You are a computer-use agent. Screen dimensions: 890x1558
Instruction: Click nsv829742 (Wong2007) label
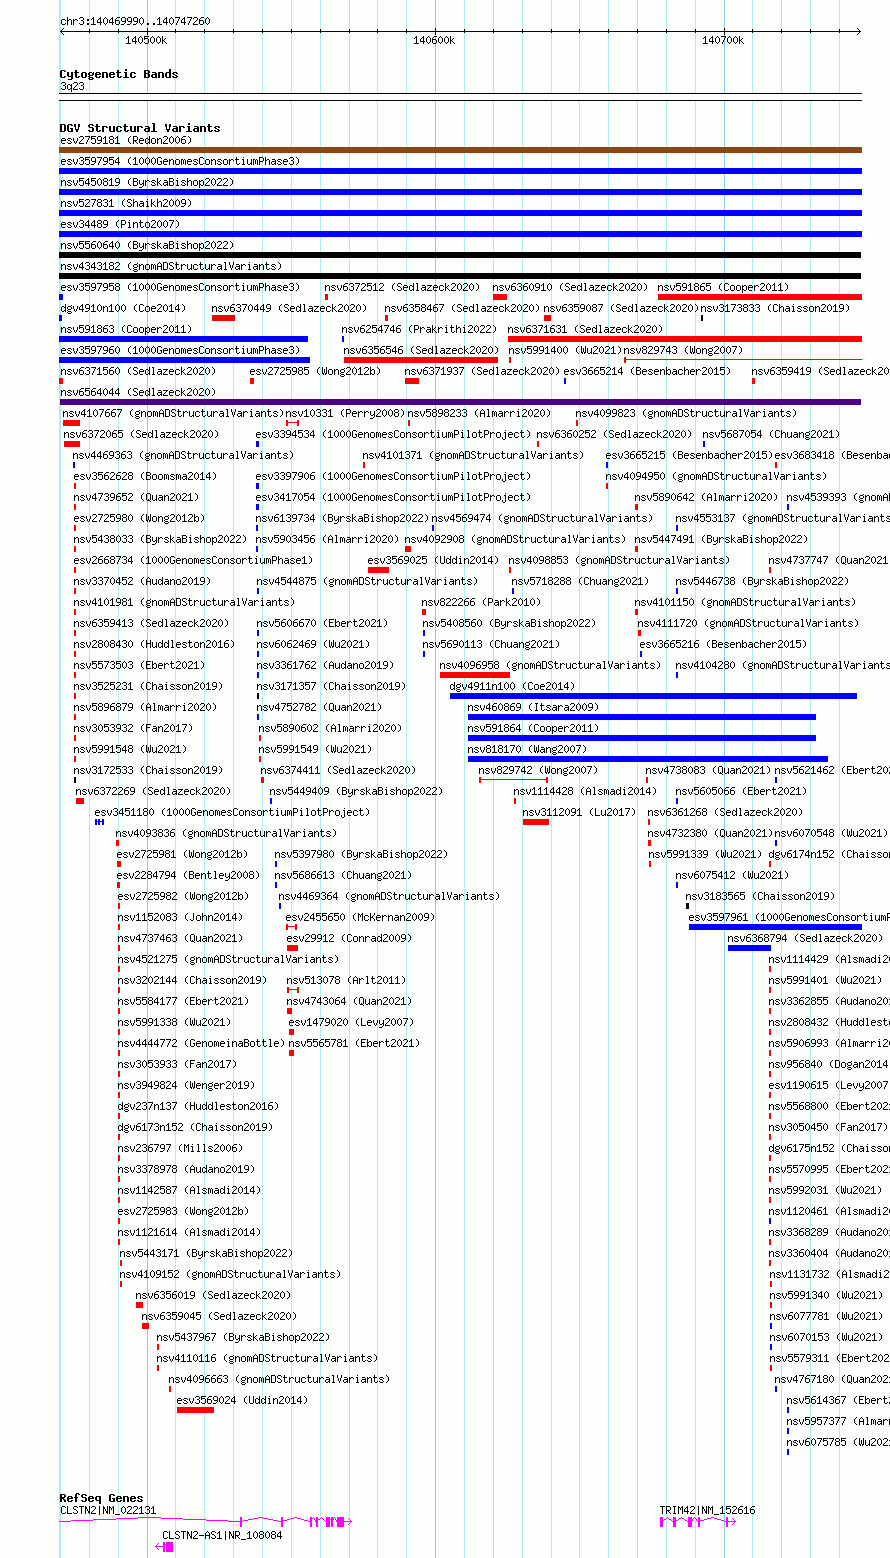538,770
